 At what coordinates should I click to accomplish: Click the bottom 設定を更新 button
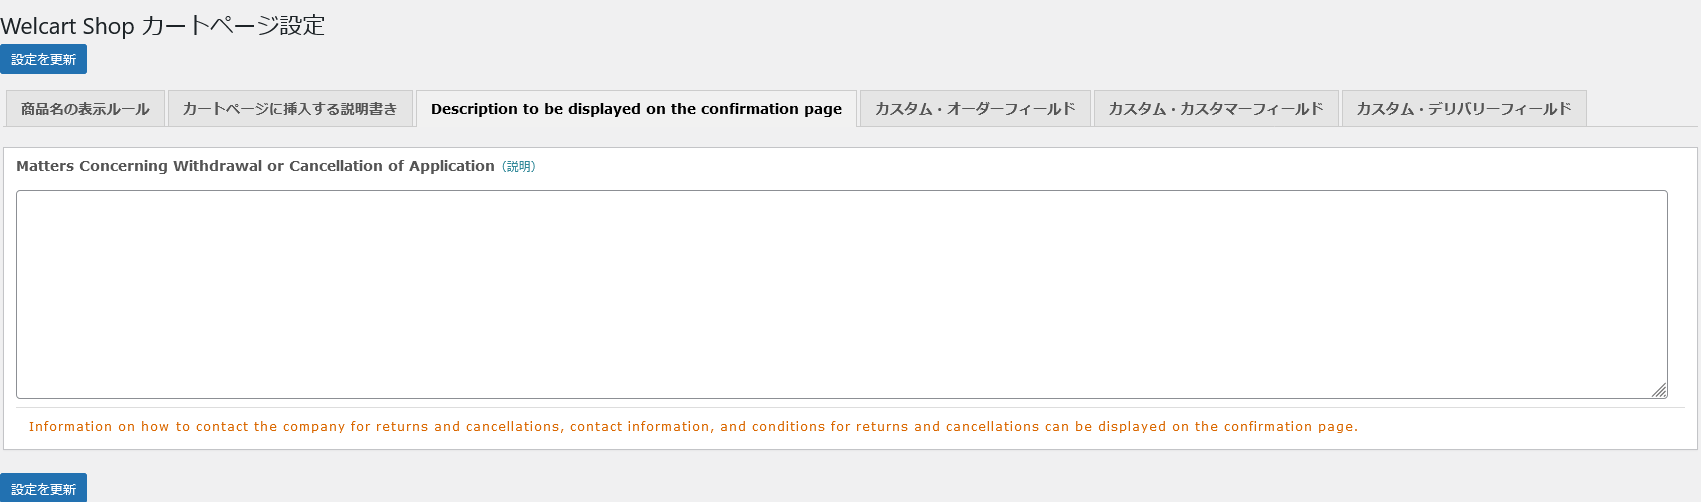(43, 488)
